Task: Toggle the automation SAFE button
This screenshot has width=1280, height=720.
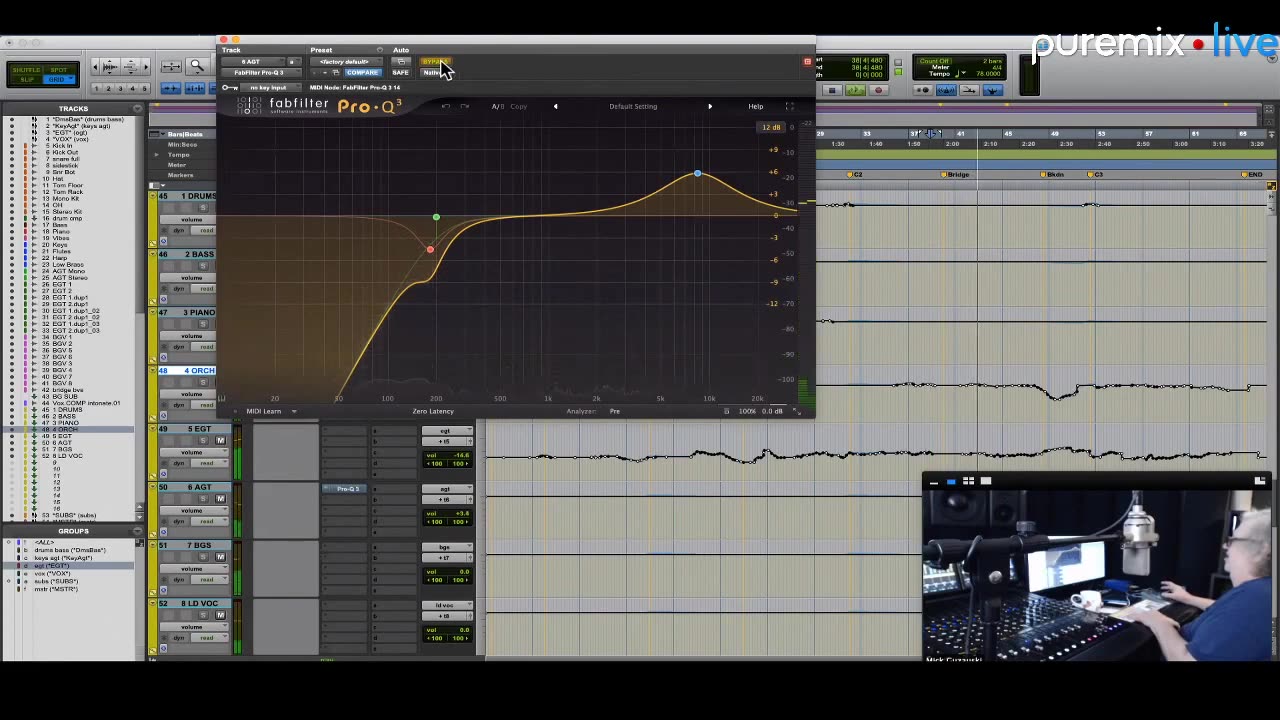Action: click(400, 72)
